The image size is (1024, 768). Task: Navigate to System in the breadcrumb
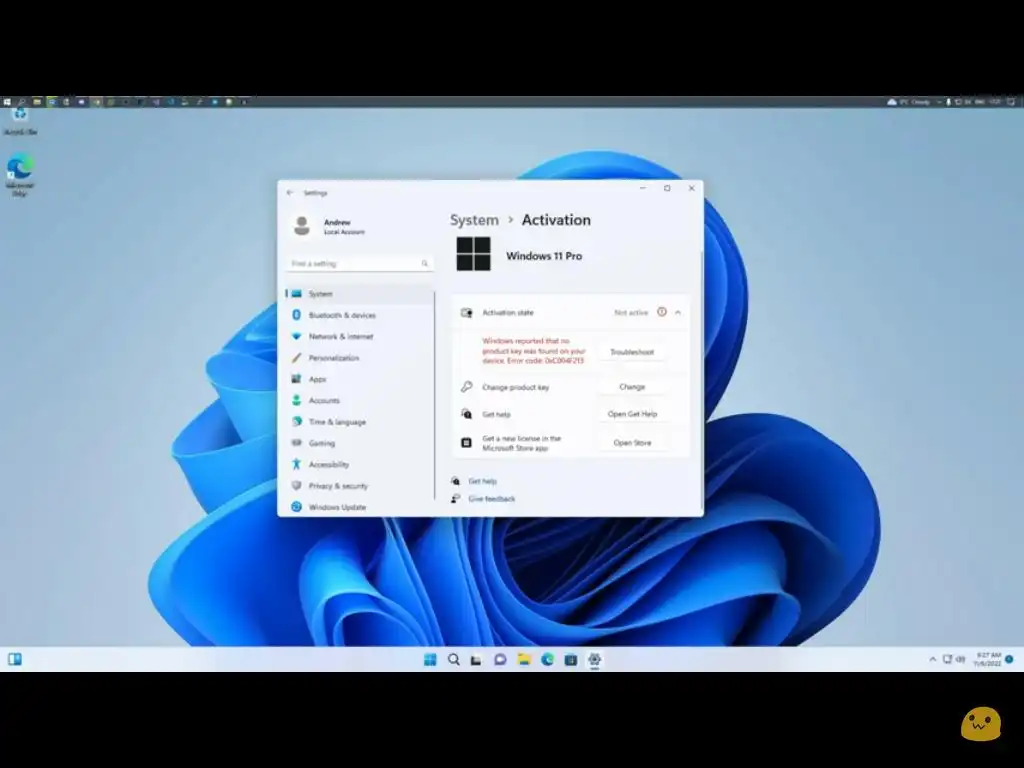pyautogui.click(x=474, y=220)
